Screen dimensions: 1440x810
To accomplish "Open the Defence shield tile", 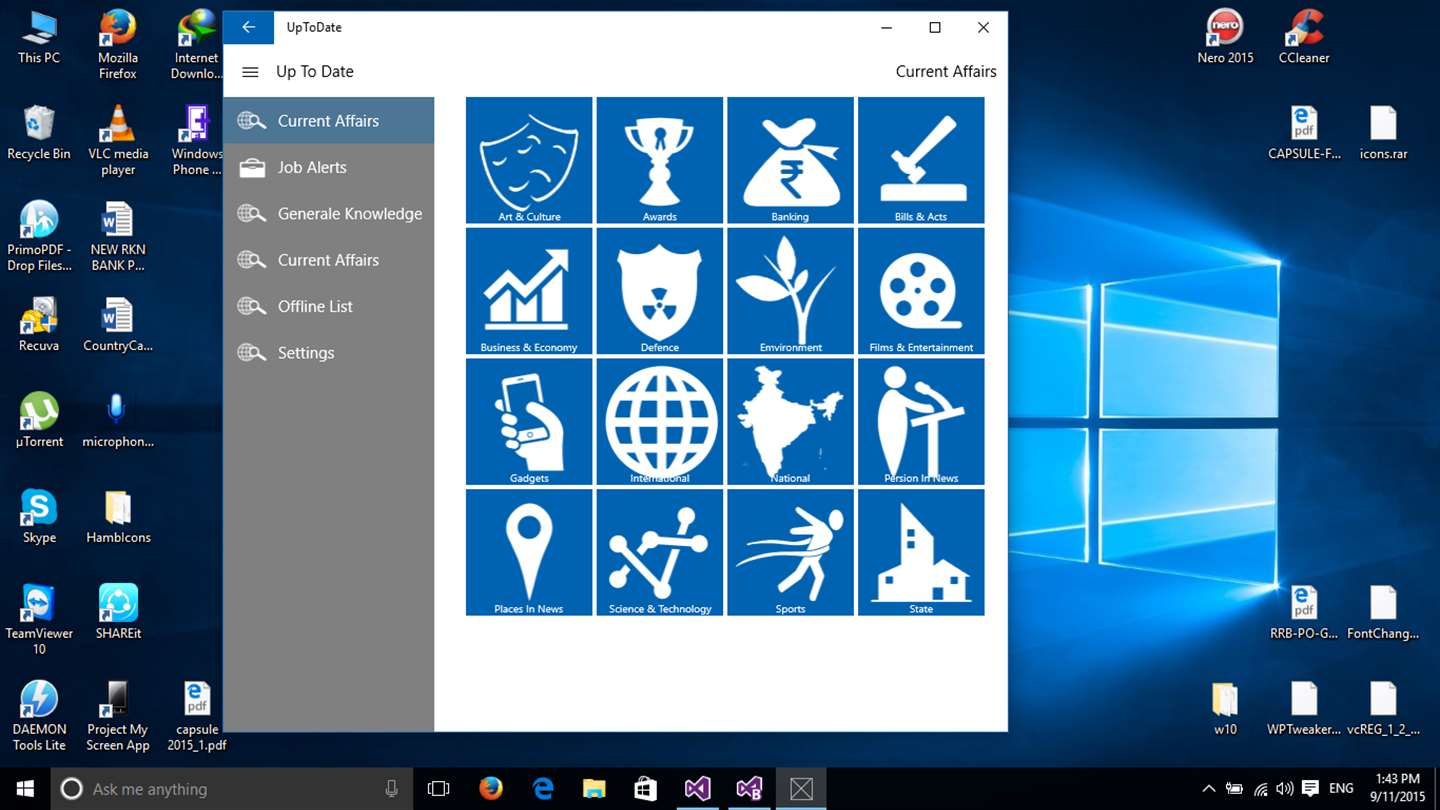I will click(x=660, y=291).
